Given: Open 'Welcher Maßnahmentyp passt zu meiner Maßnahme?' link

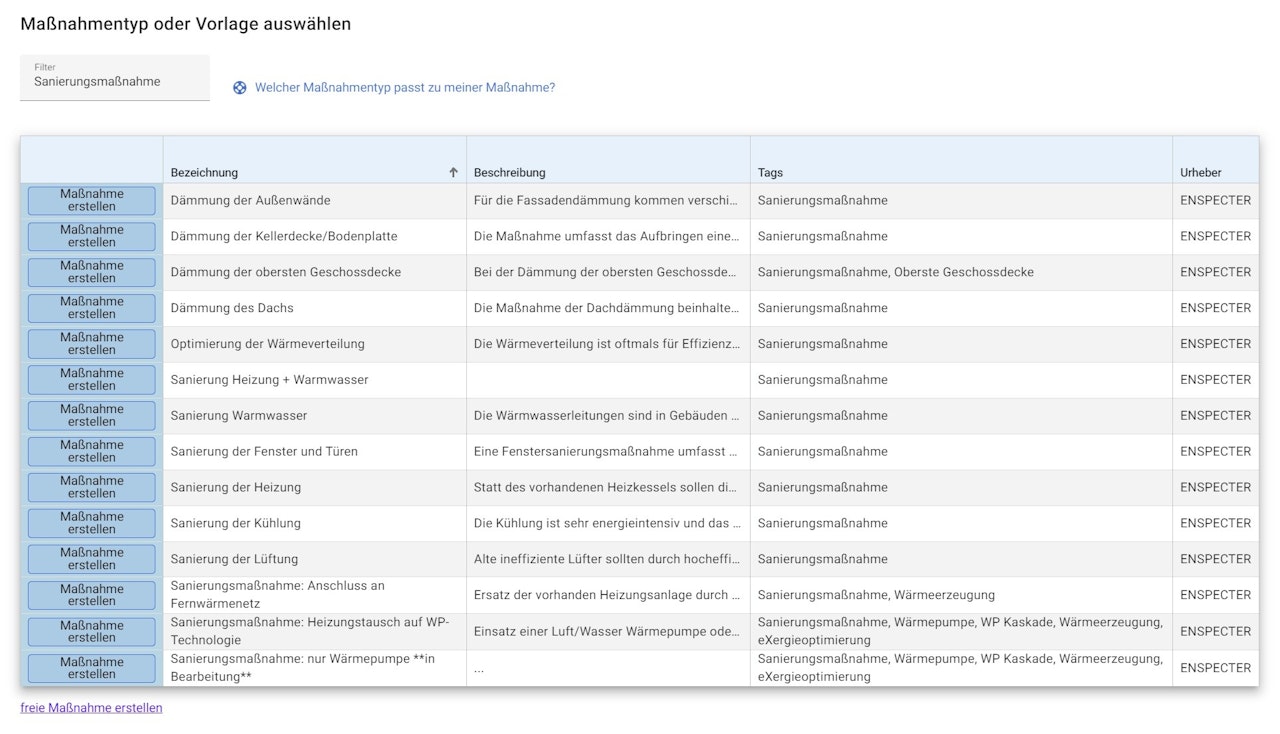Looking at the screenshot, I should point(404,88).
